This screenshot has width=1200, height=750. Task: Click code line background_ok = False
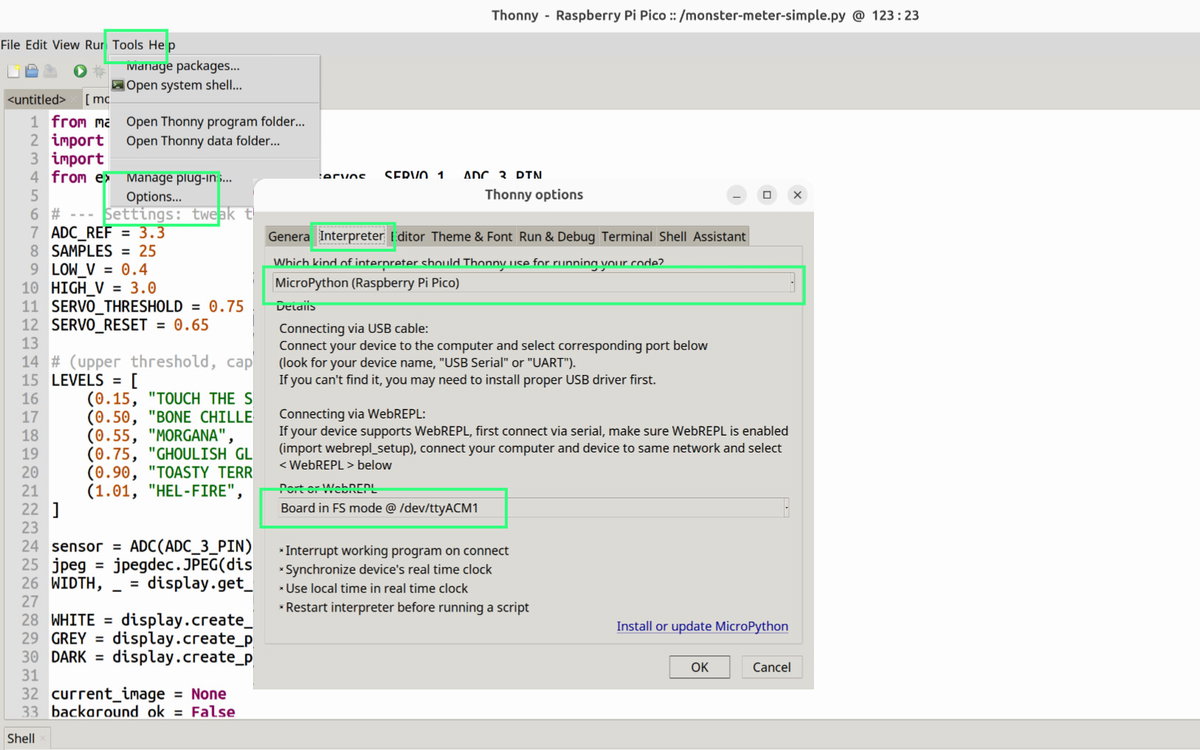pyautogui.click(x=143, y=712)
